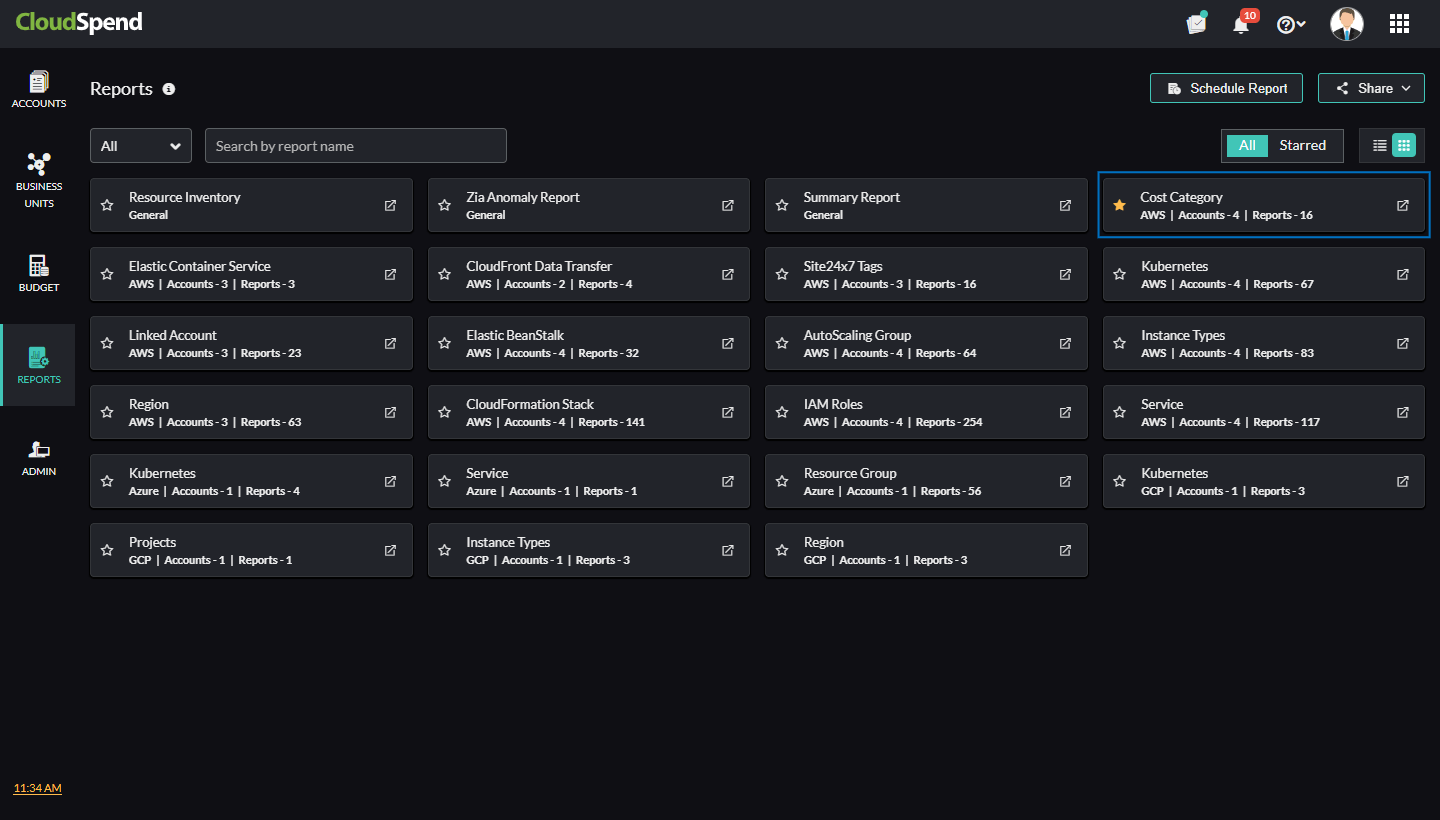Open Zia Anomaly Report external link icon
This screenshot has height=820, width=1440.
click(728, 205)
